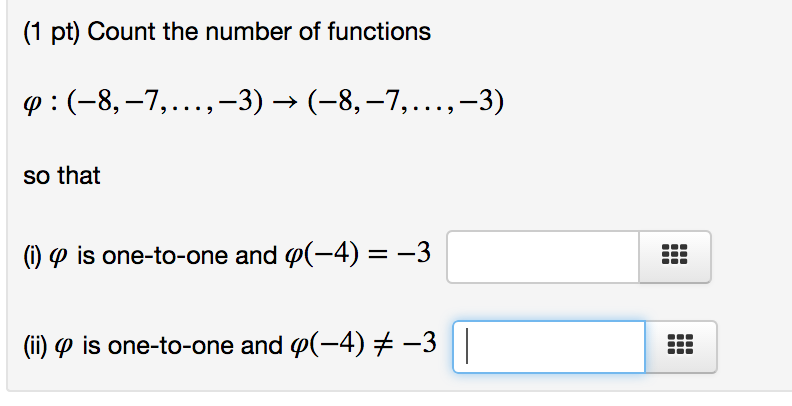Click the "Count the number of functions" text
The height and width of the screenshot is (406, 792).
point(260,32)
